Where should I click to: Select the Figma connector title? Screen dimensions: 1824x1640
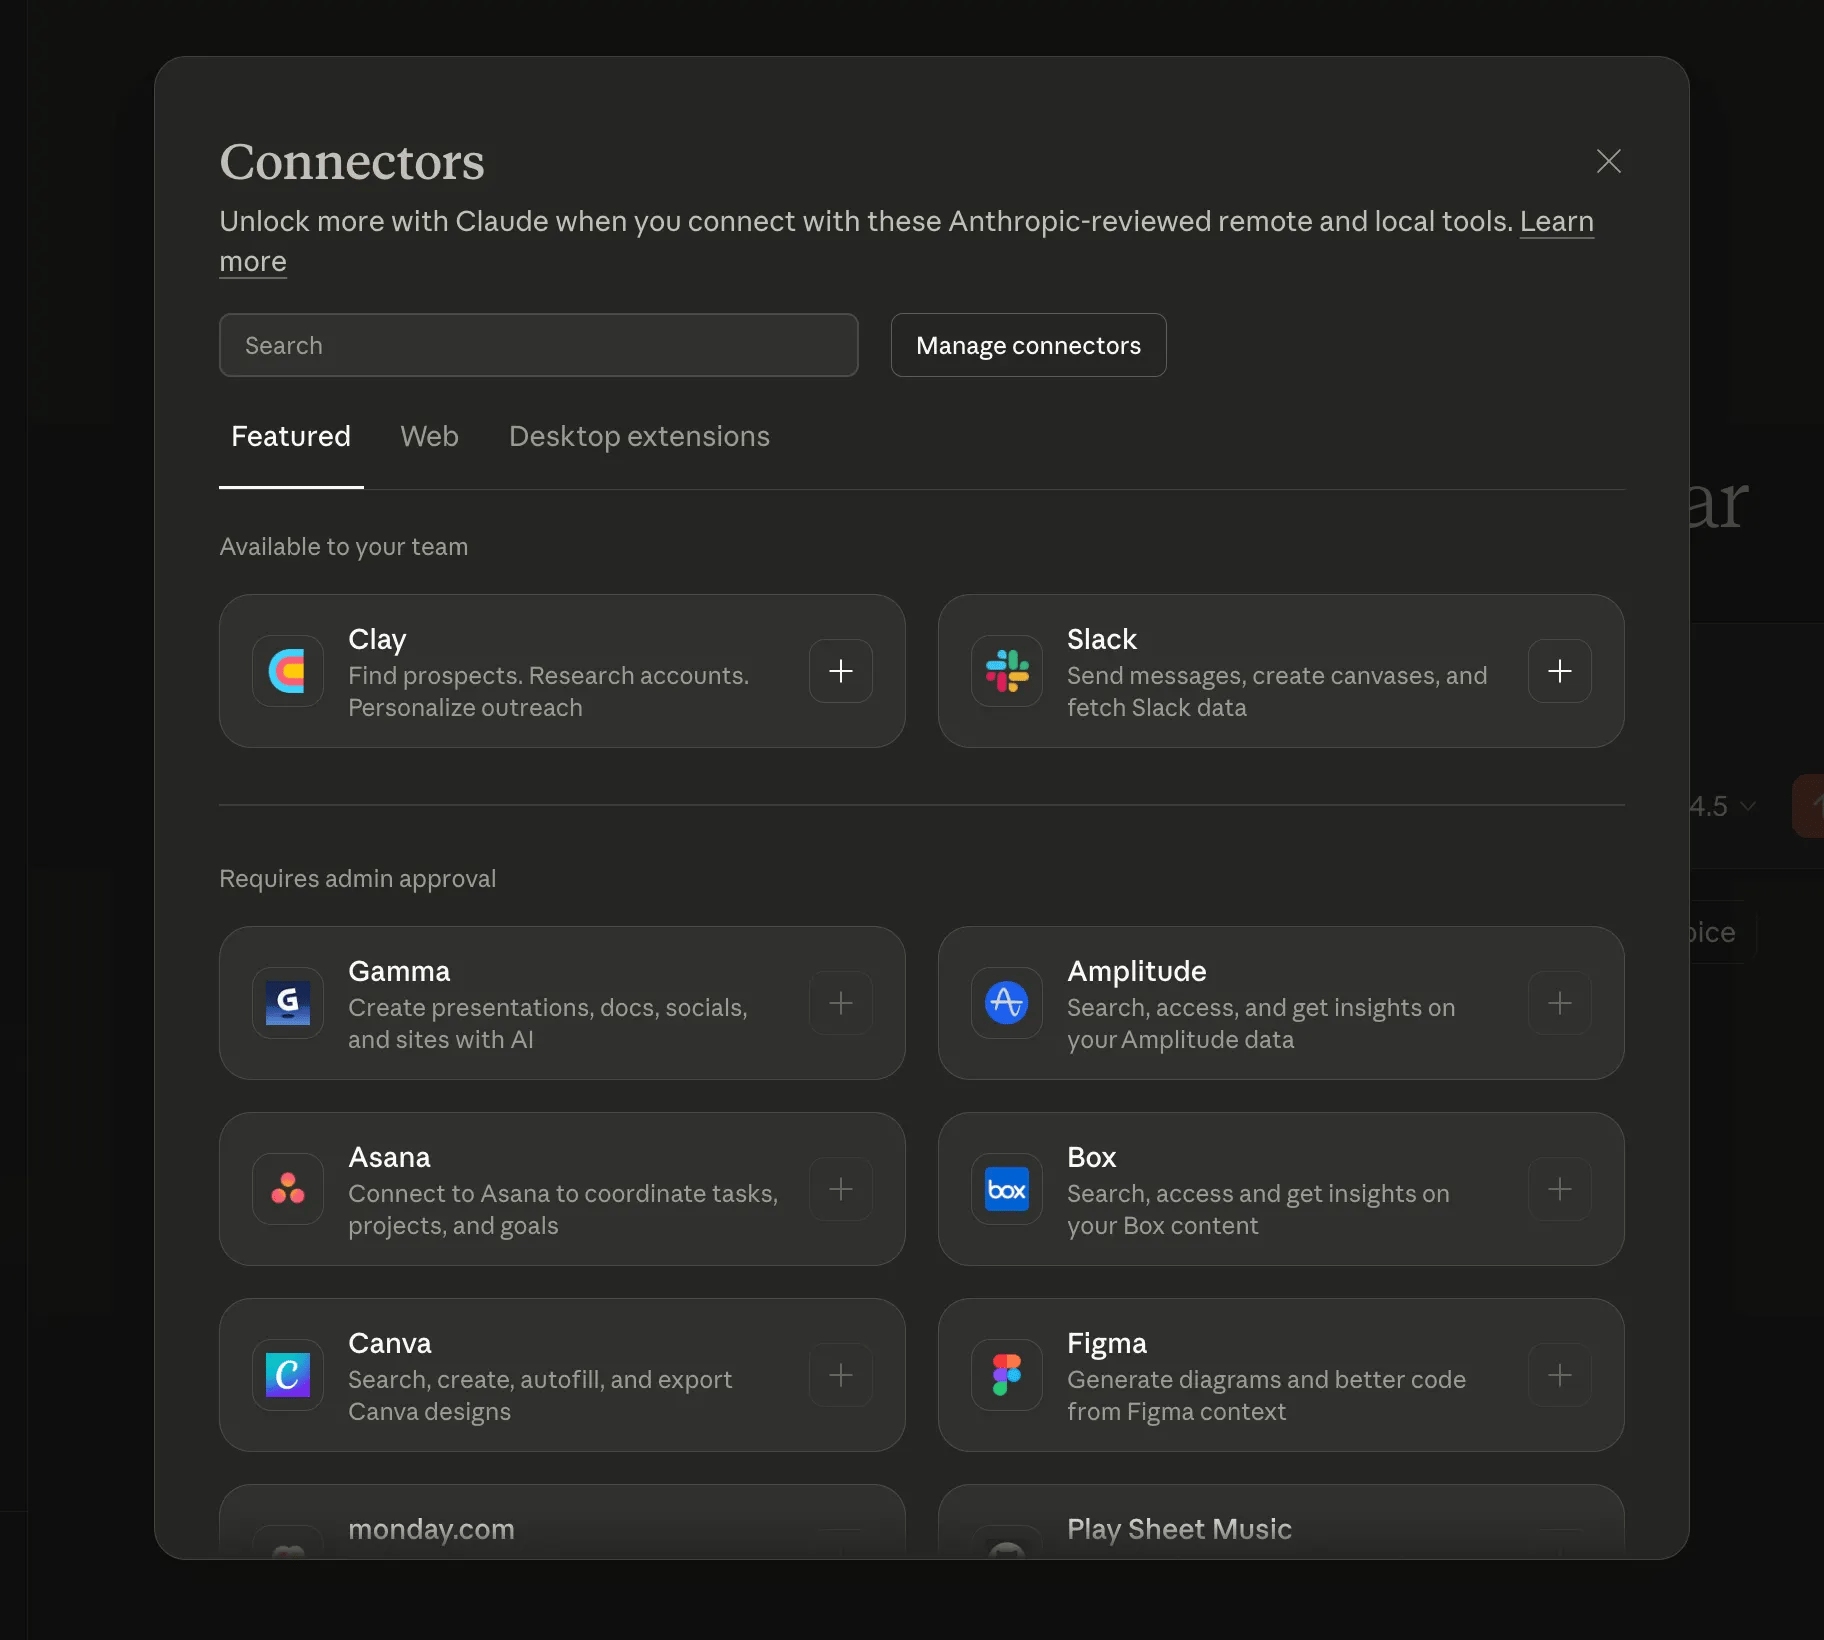[1107, 1343]
